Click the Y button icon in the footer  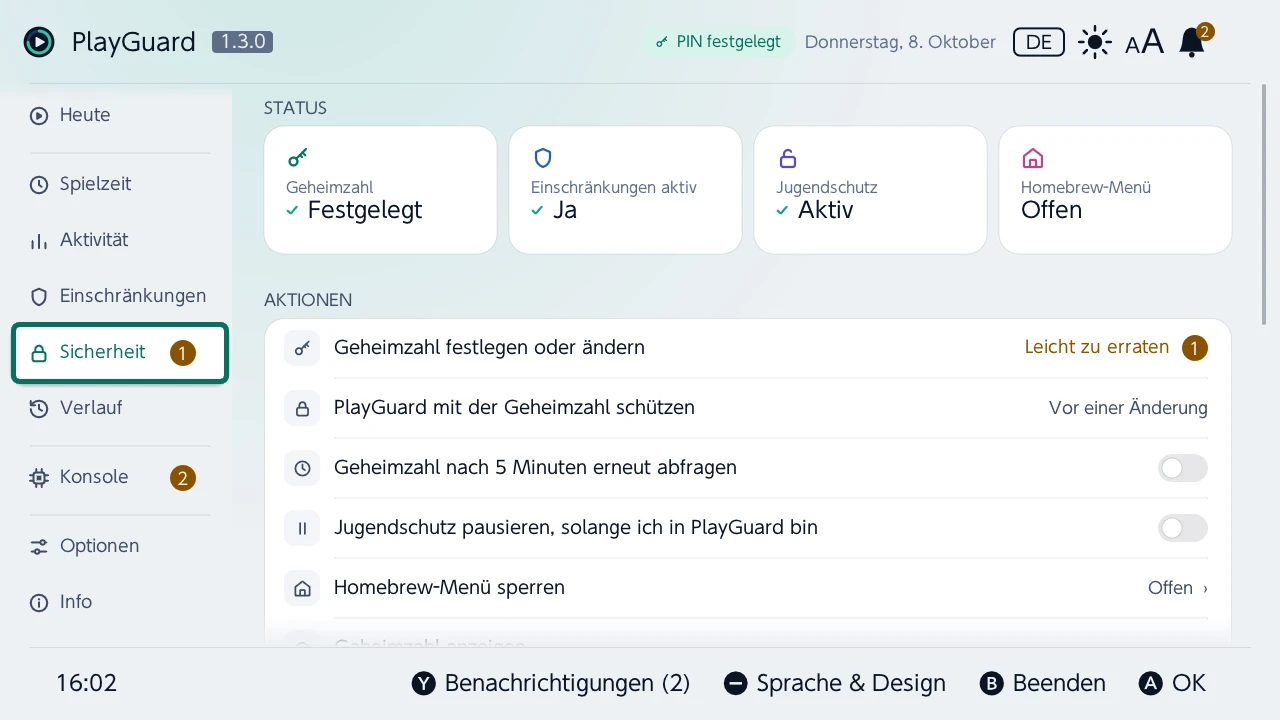424,684
